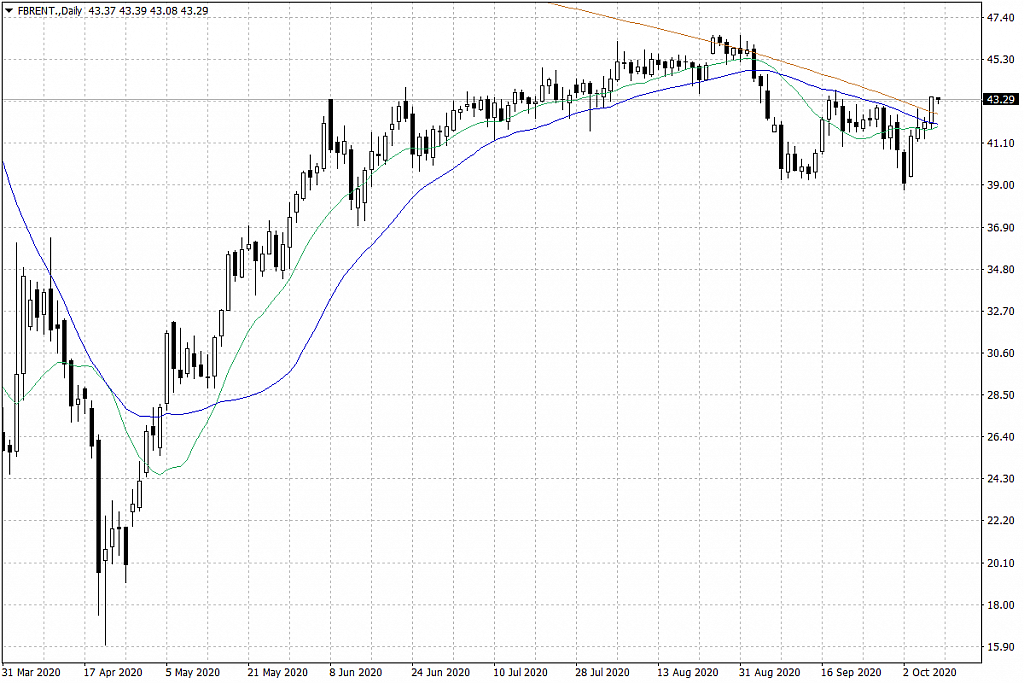This screenshot has width=1024, height=683.
Task: Click the 28.50 price axis label
Action: click(x=1000, y=394)
